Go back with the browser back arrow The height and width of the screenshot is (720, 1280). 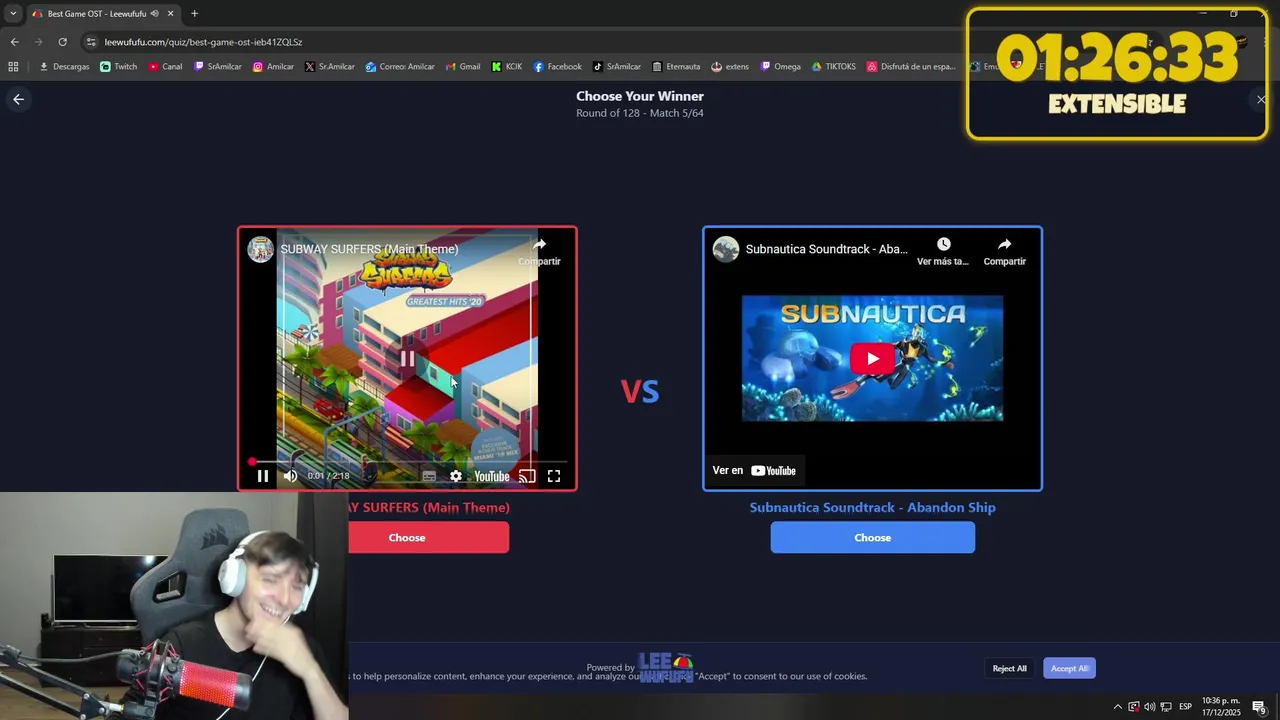coord(14,42)
